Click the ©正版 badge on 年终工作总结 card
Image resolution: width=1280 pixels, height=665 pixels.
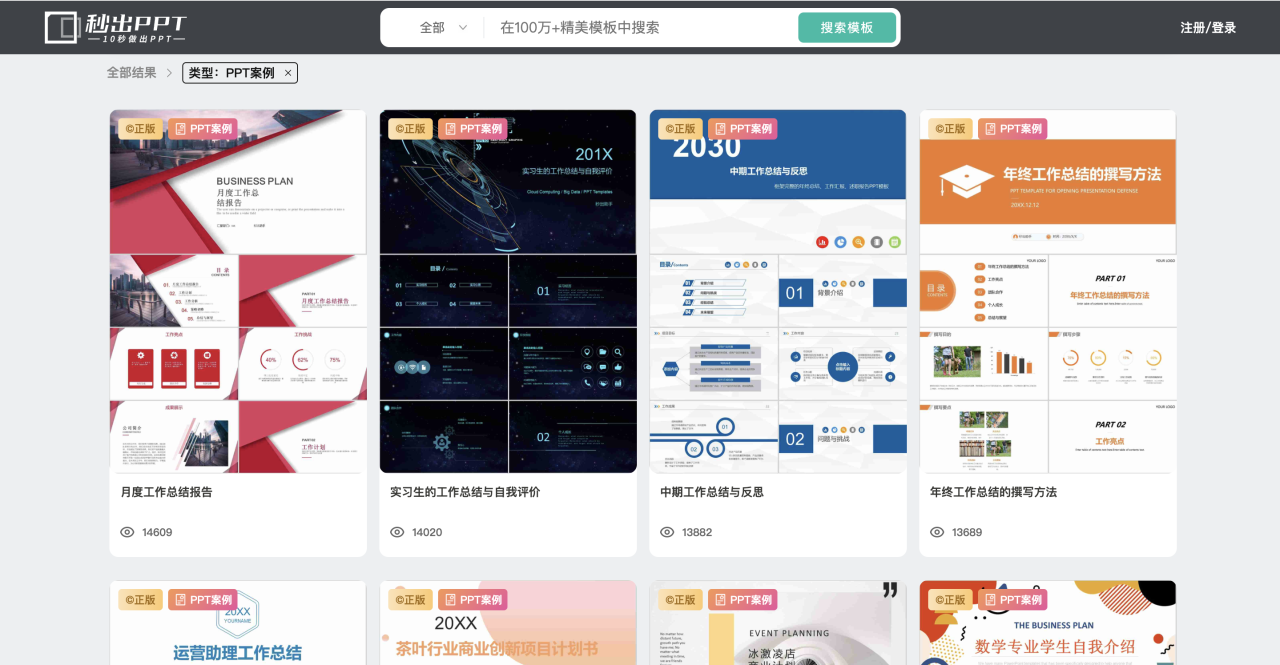(x=950, y=129)
